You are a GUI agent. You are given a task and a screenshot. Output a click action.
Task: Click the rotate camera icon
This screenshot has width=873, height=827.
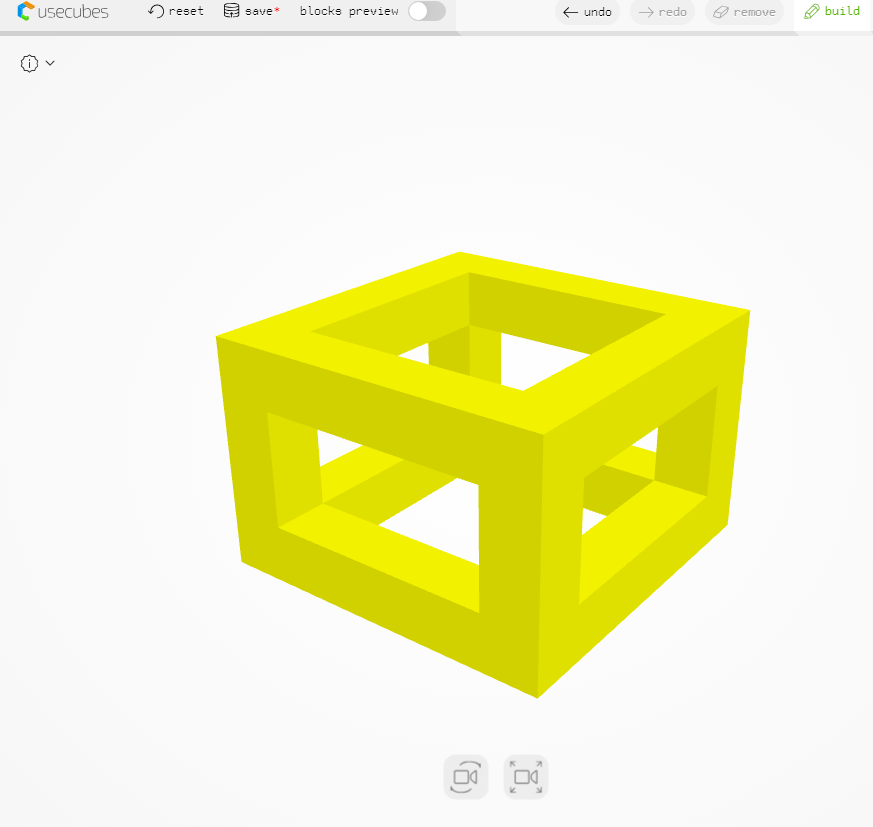click(466, 777)
